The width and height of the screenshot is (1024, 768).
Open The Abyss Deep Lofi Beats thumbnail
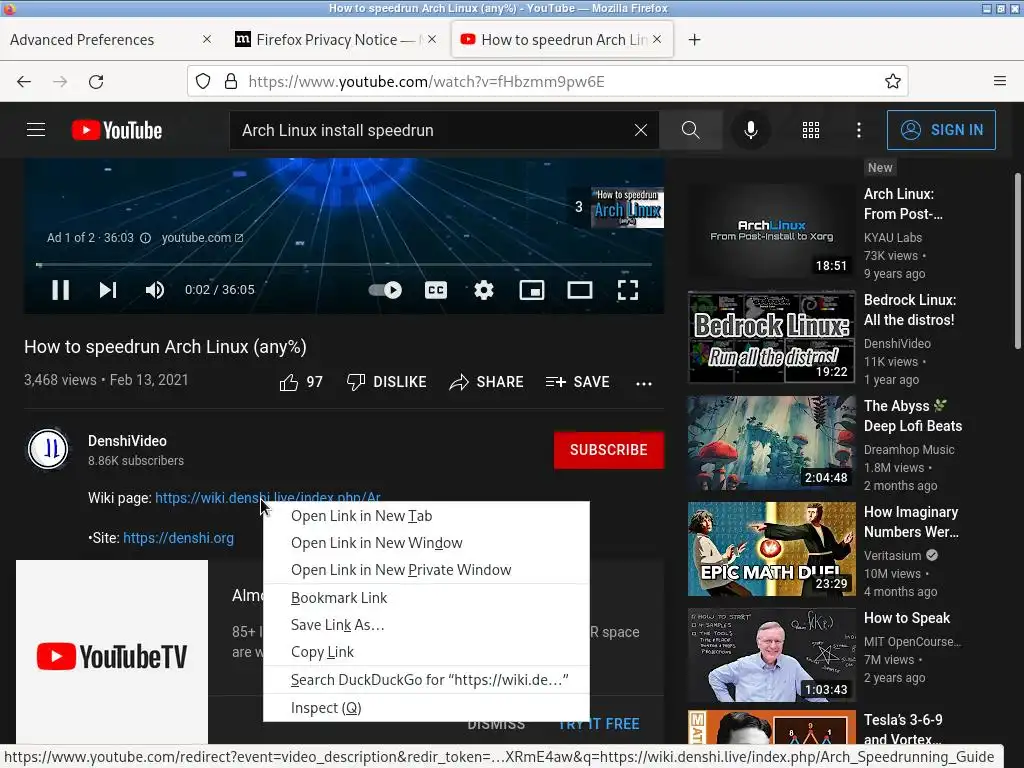[771, 443]
